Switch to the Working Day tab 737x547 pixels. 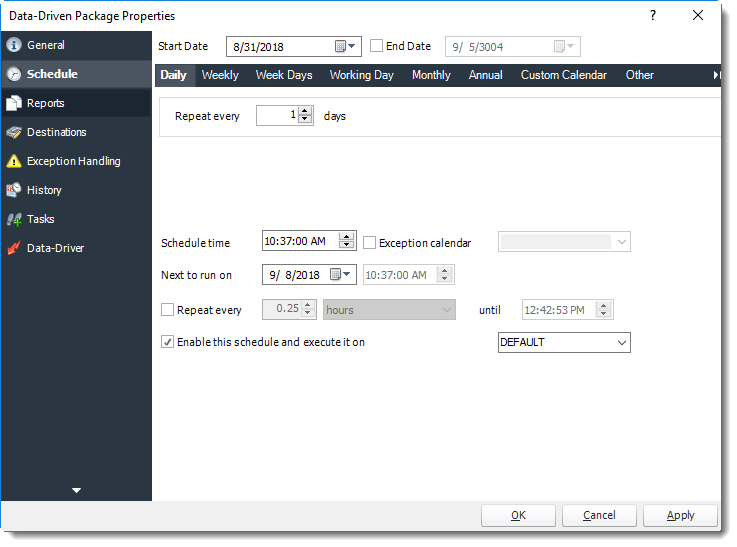tap(361, 75)
